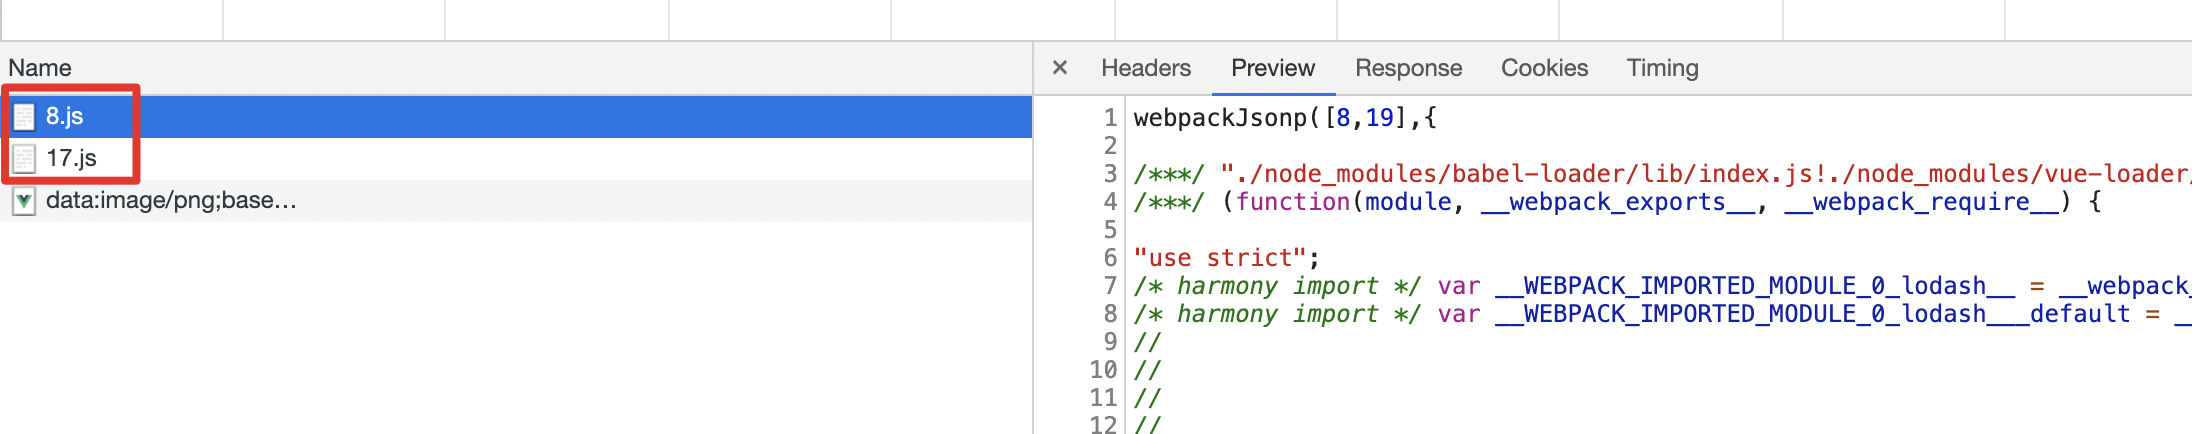The height and width of the screenshot is (434, 2192).
Task: Click the document icon beside 17.js
Action: 24,159
